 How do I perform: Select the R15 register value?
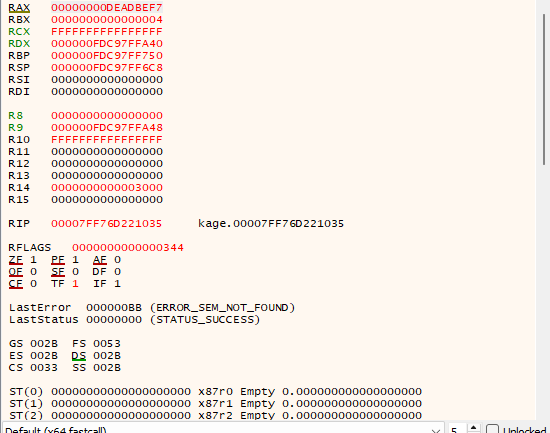(x=107, y=199)
